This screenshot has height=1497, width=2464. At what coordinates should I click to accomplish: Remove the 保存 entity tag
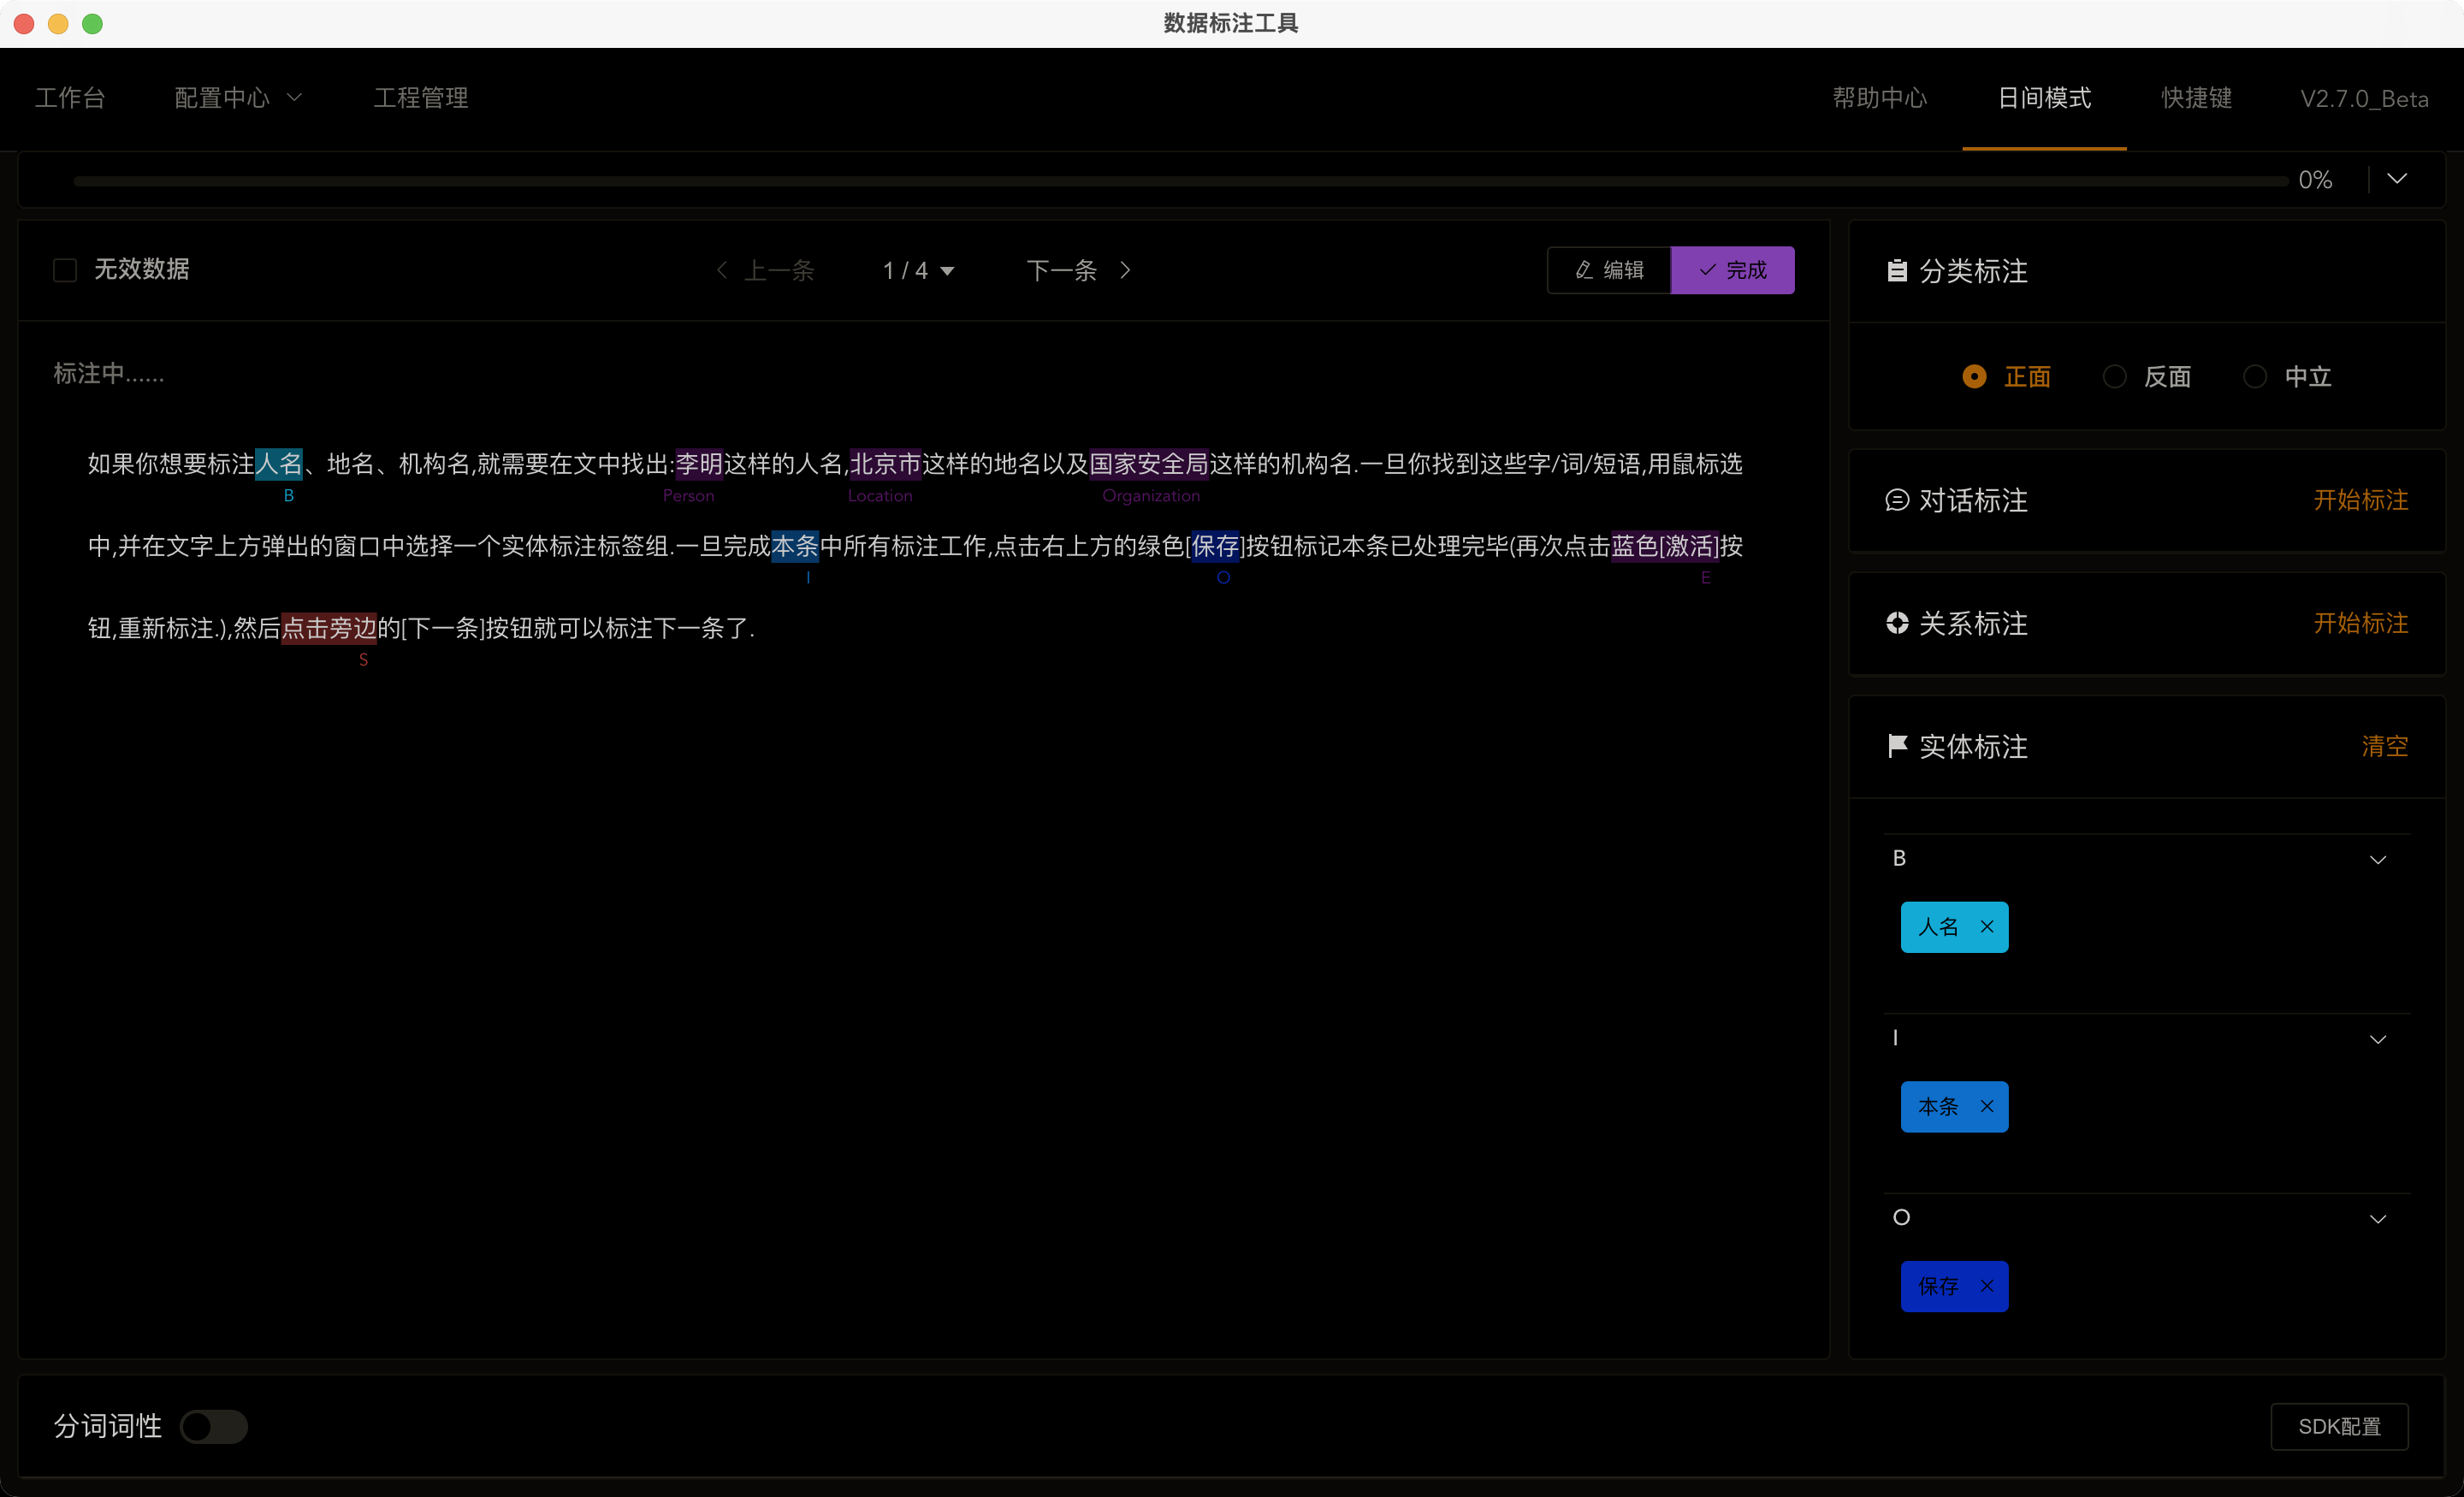click(1986, 1286)
